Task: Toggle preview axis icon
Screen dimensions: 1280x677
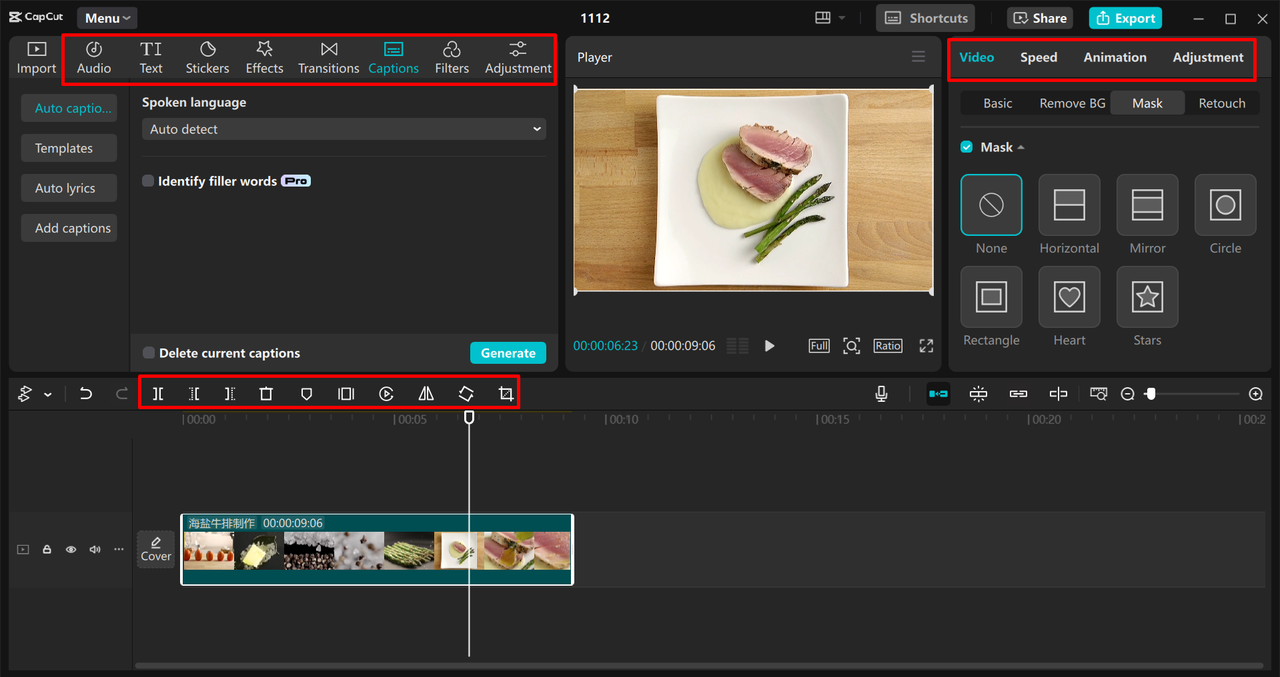Action: [1058, 394]
